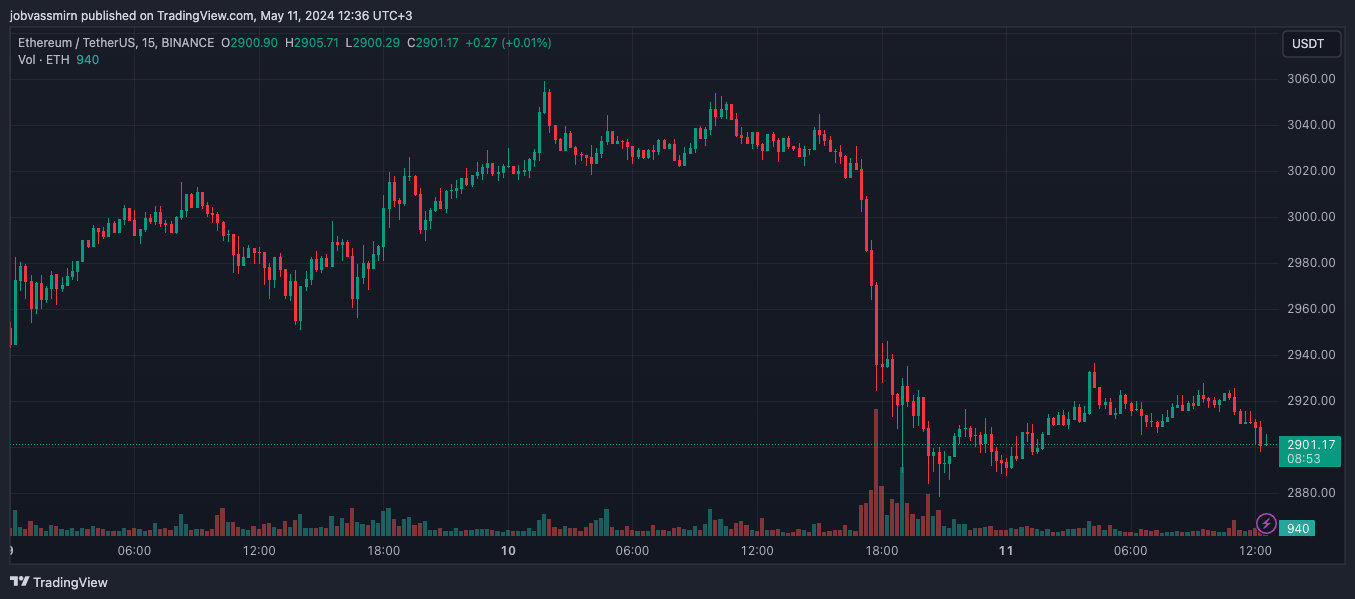Click the 940 volume value tag
This screenshot has width=1355, height=599.
(x=1298, y=528)
